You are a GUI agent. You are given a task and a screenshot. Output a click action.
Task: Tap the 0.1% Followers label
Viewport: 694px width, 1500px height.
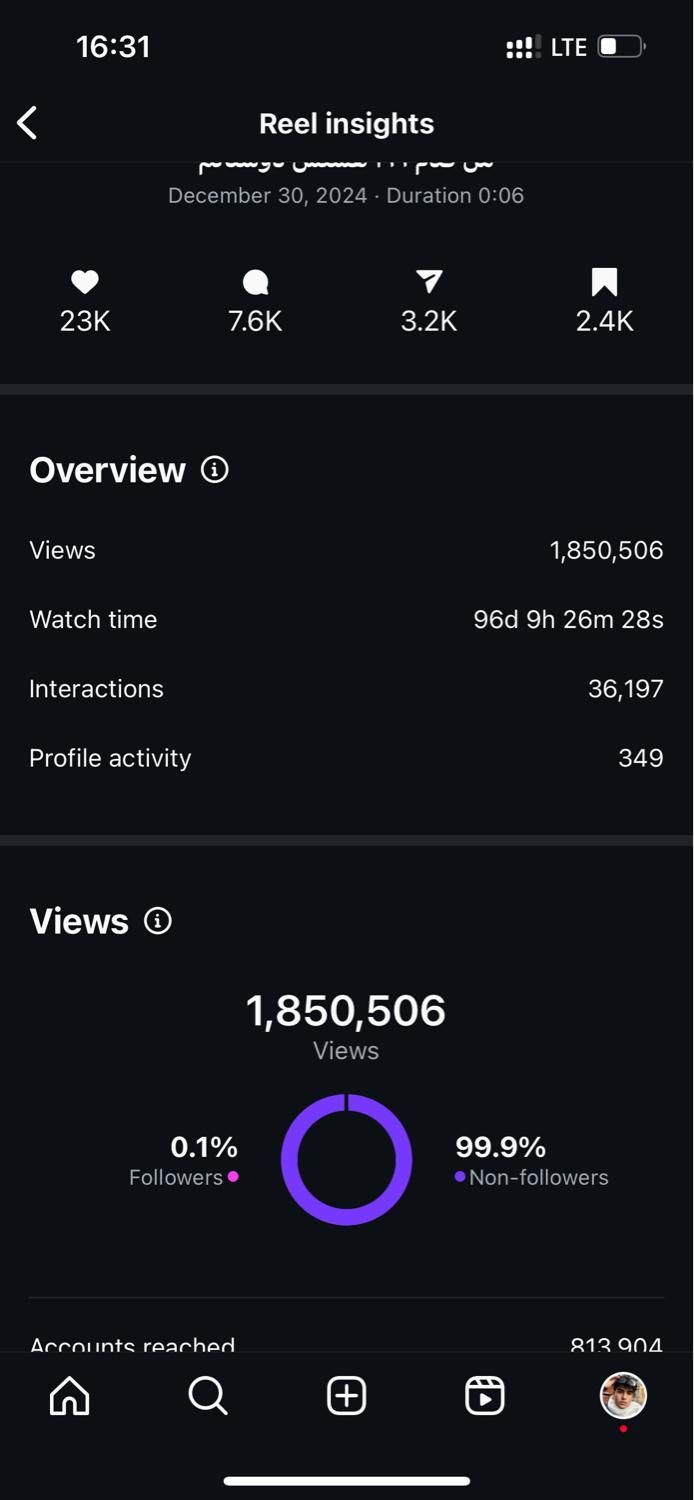pyautogui.click(x=185, y=1160)
